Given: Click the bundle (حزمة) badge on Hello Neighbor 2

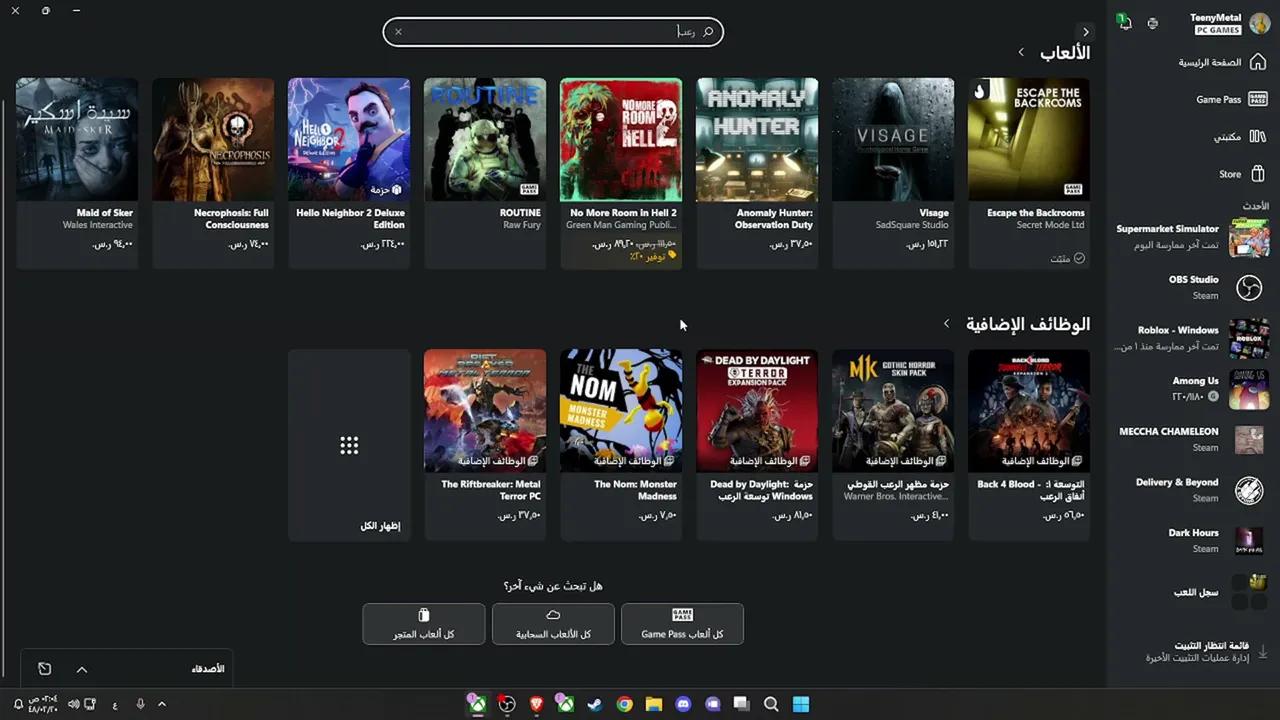Looking at the screenshot, I should click(386, 189).
